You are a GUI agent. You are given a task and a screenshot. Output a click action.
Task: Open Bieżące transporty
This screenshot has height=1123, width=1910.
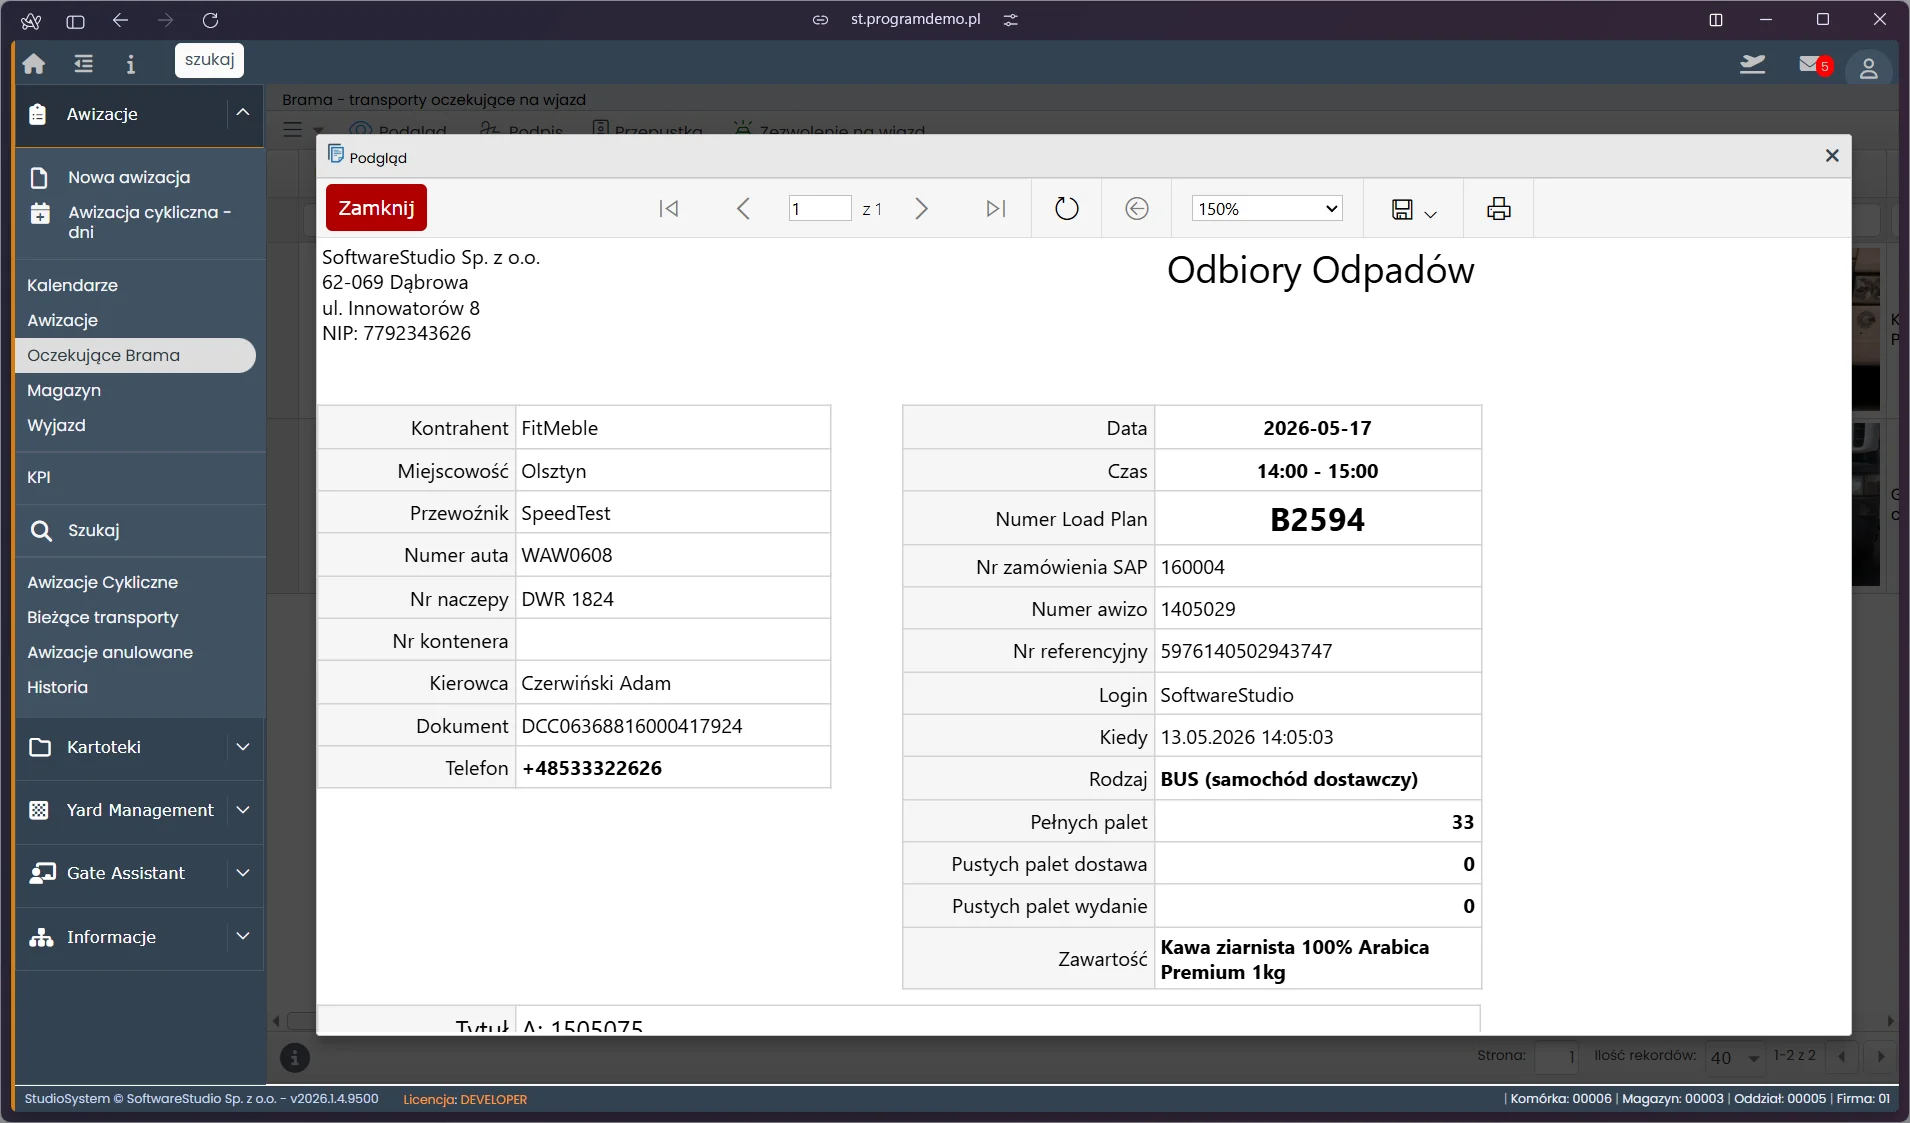point(102,617)
